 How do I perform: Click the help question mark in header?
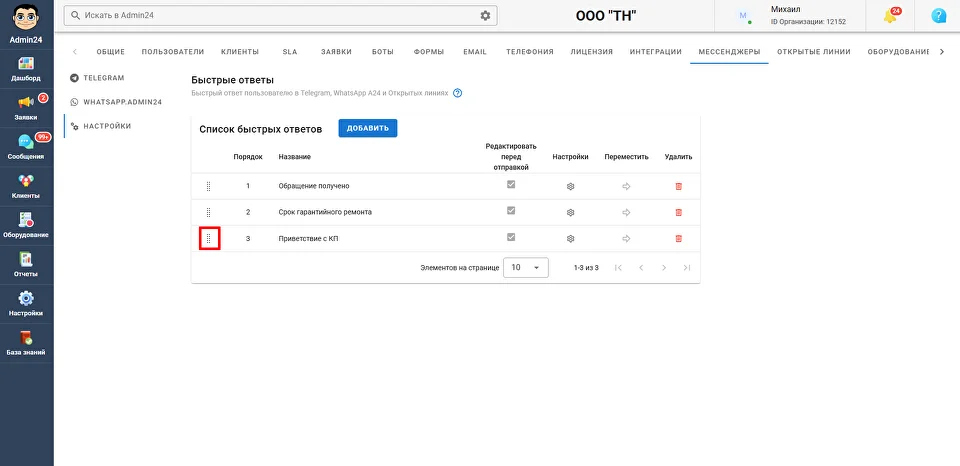click(x=938, y=16)
